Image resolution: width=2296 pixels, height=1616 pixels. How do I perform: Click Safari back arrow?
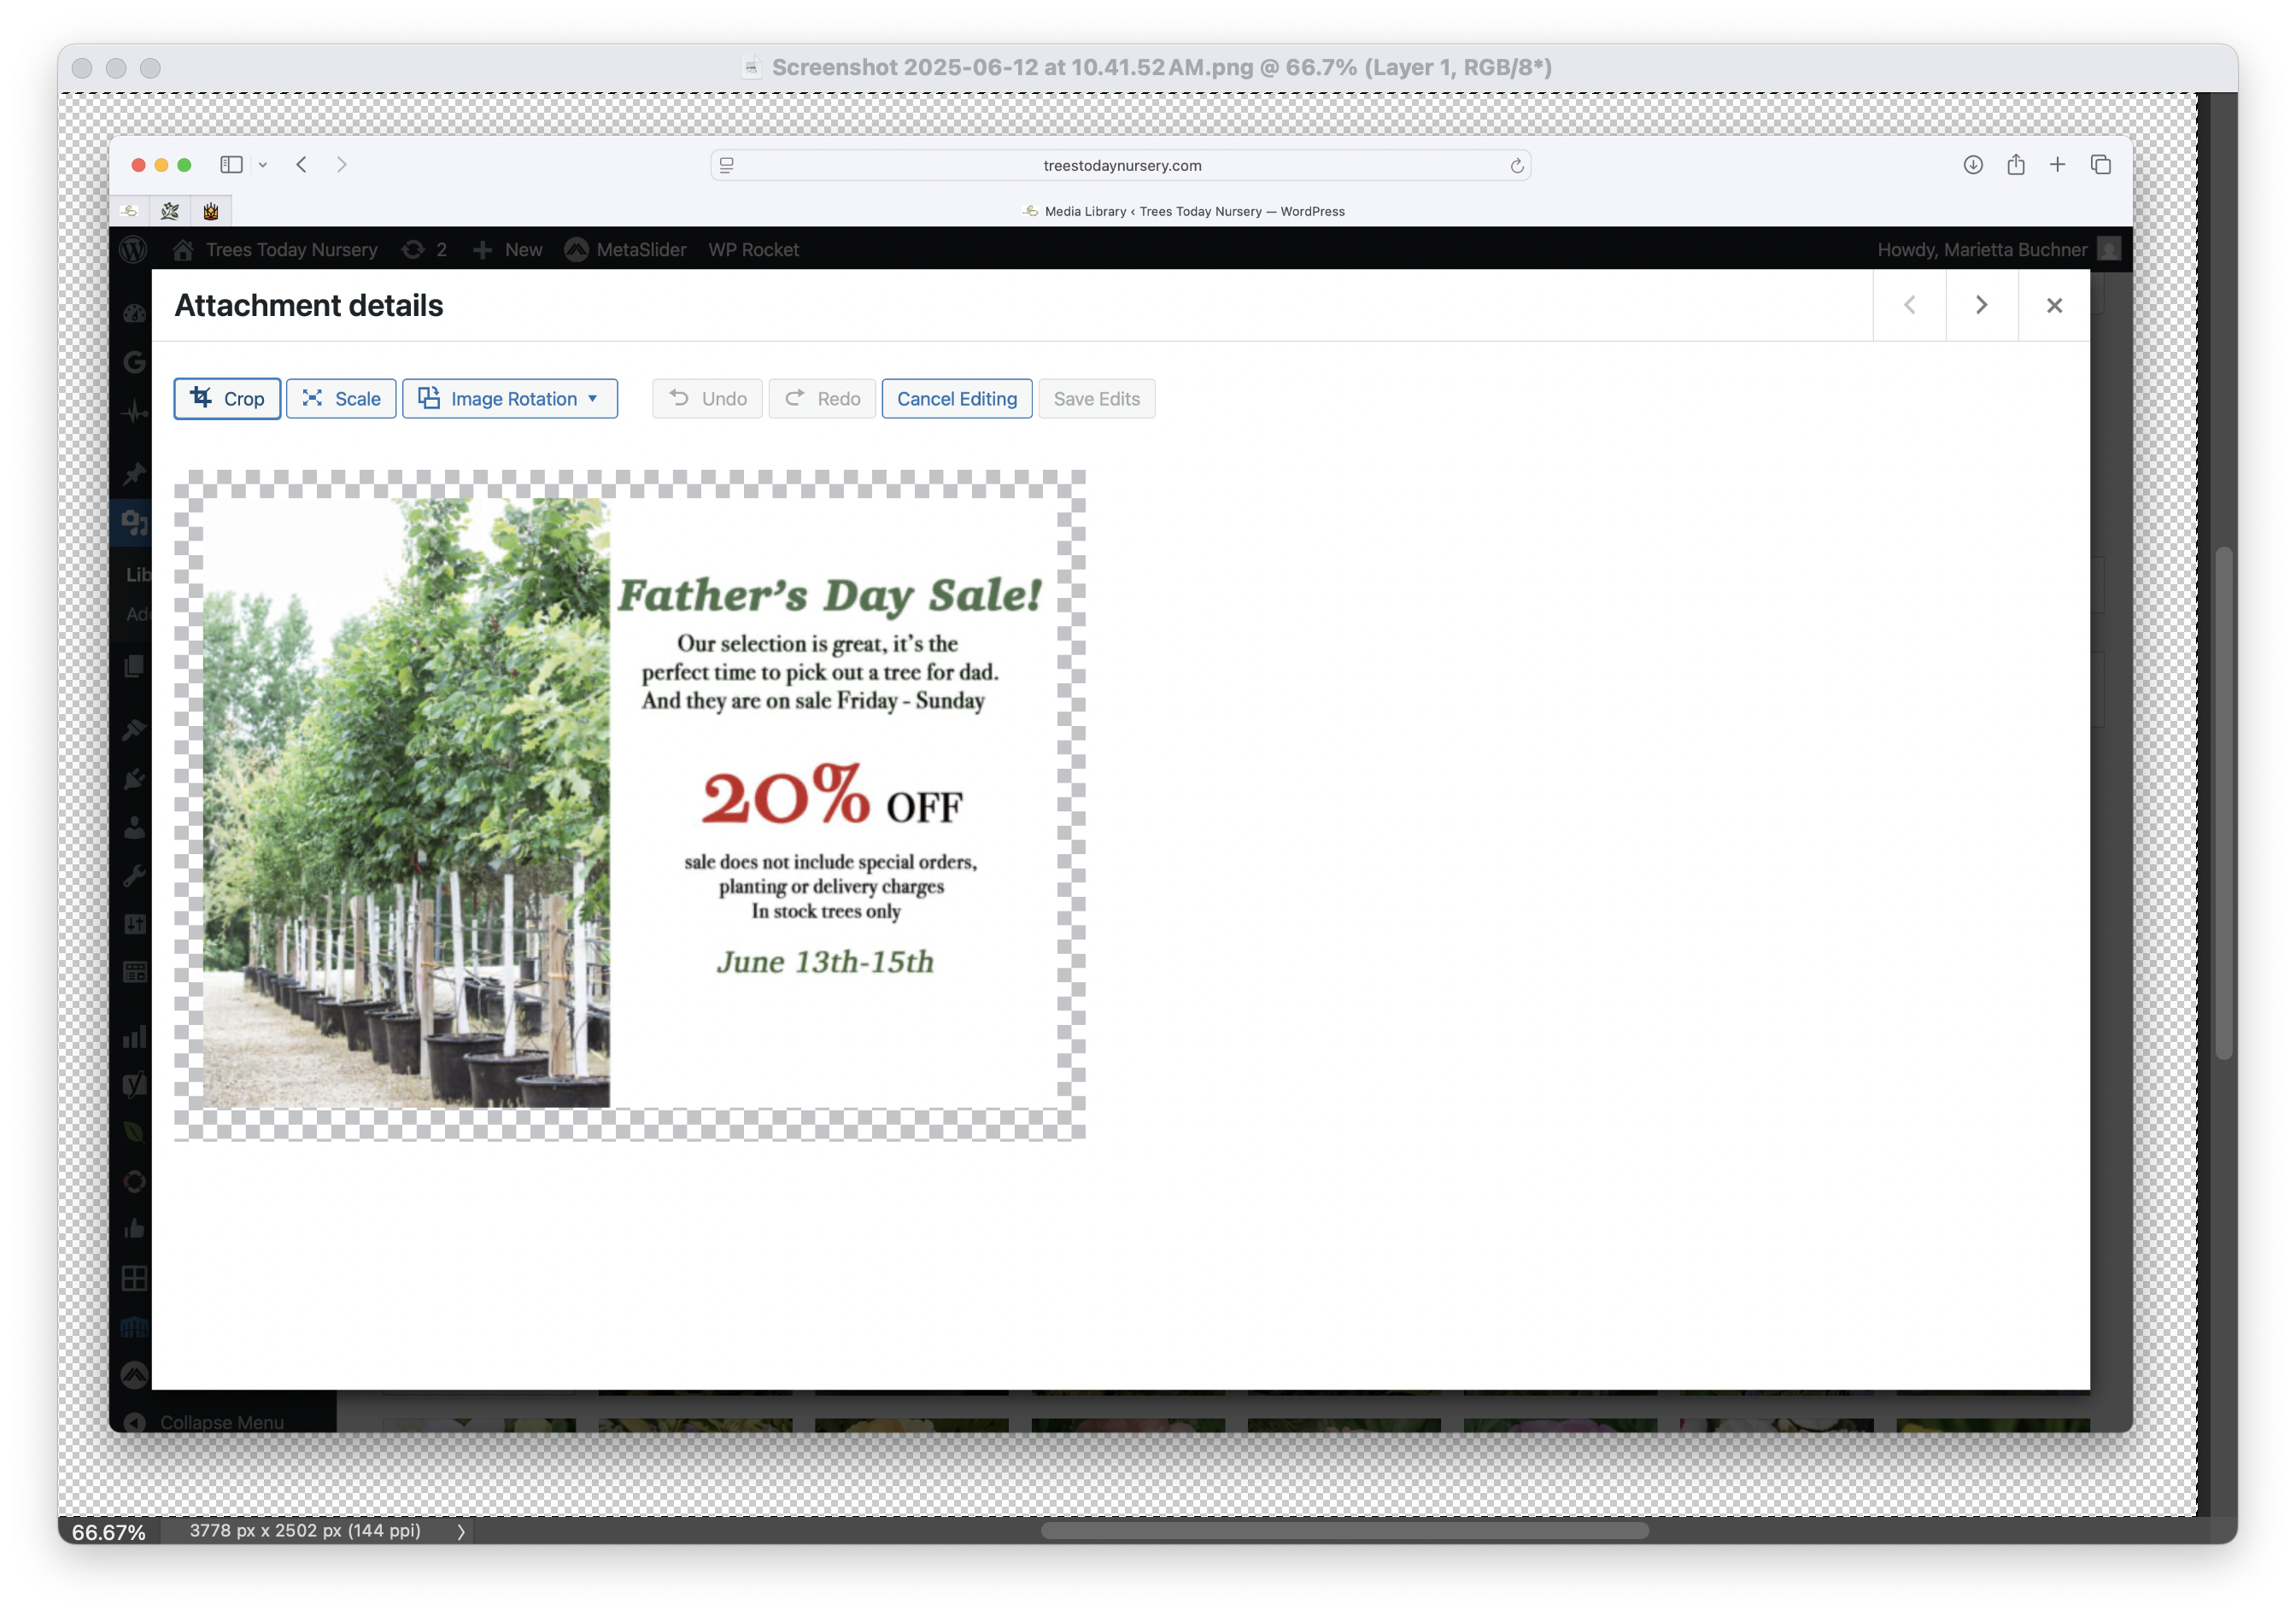[x=301, y=164]
